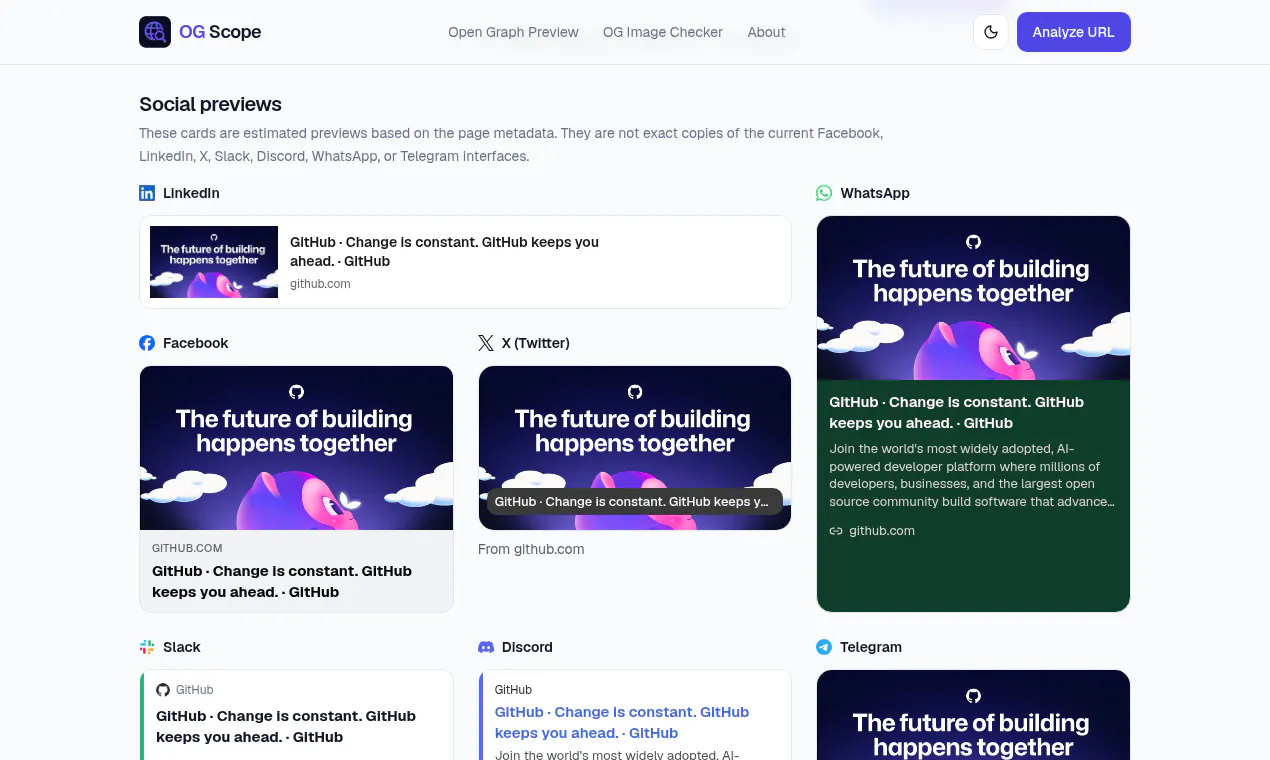Click github.com under the LinkedIn title
Viewport: 1270px width, 760px height.
click(x=320, y=284)
